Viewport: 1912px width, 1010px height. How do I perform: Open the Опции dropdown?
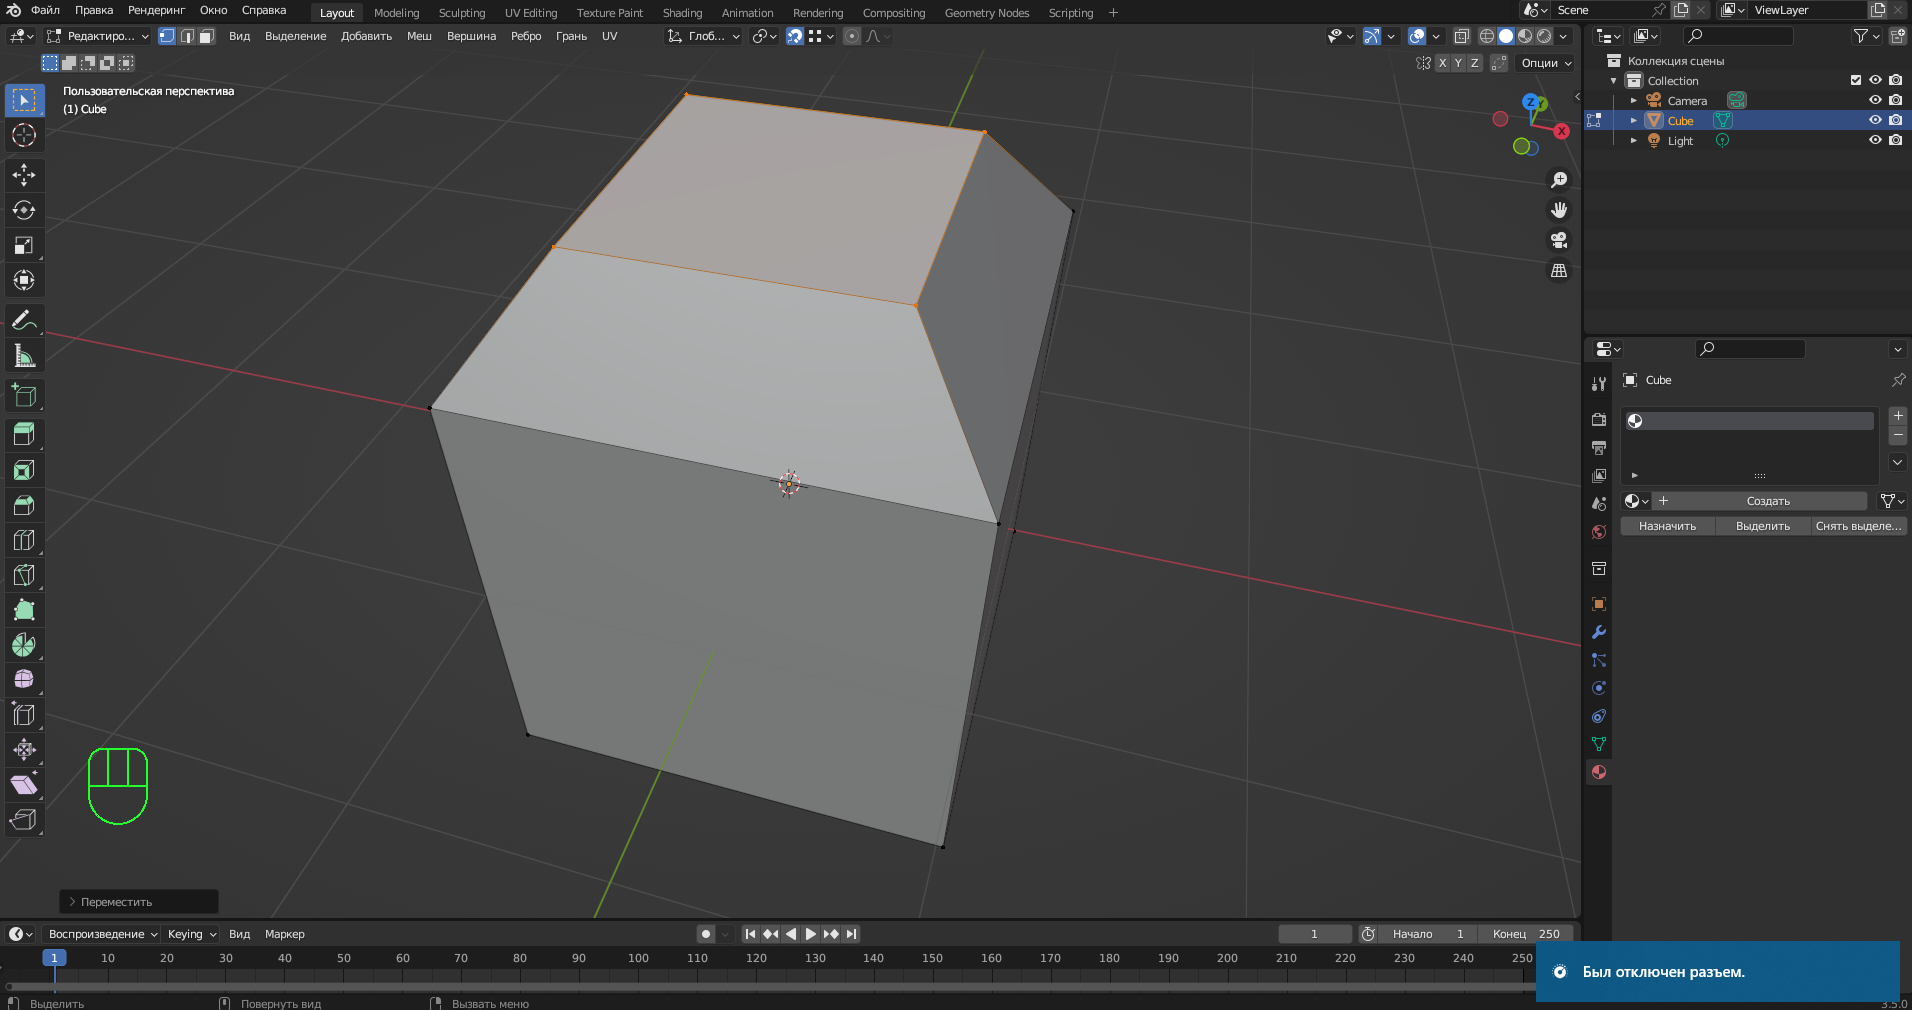[1546, 63]
